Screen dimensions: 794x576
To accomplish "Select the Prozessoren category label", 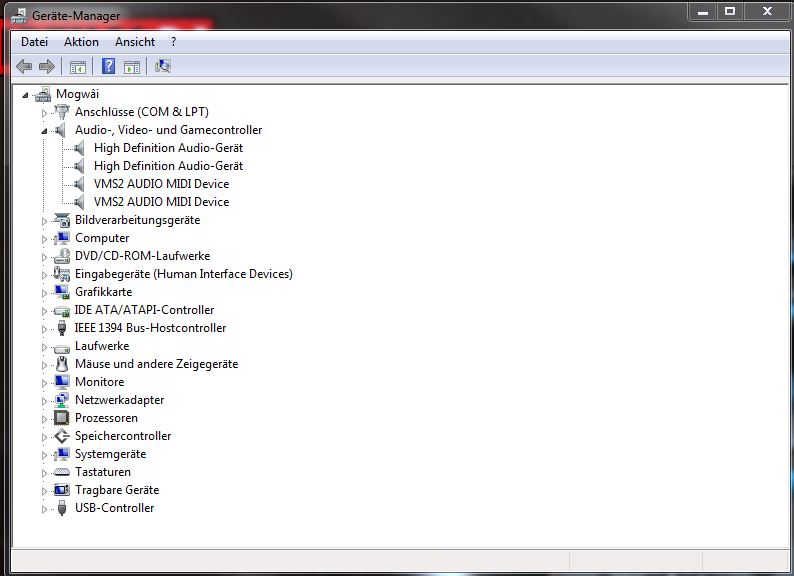I will point(106,418).
